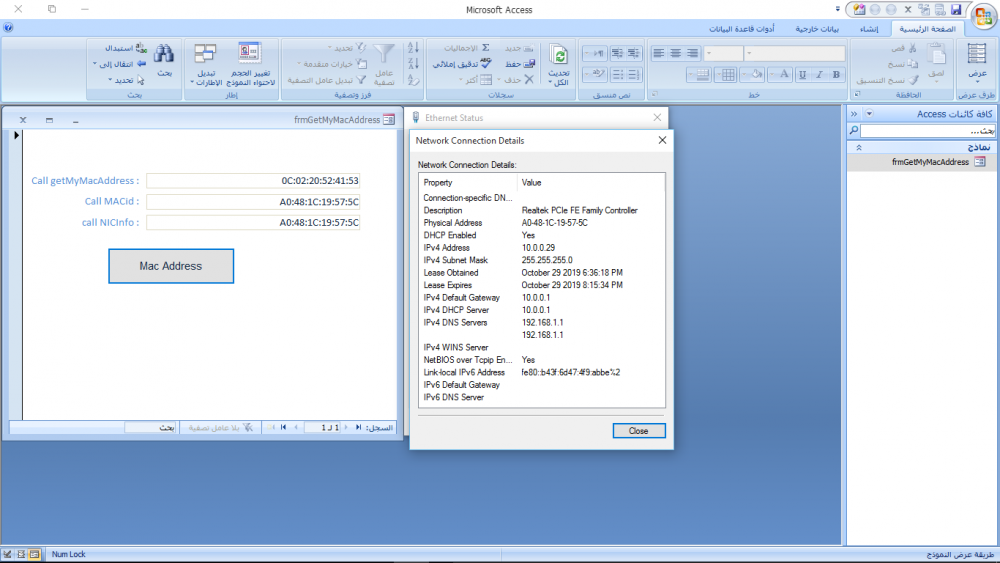Open Create tab (إنشاء)
The image size is (1000, 563).
click(869, 29)
